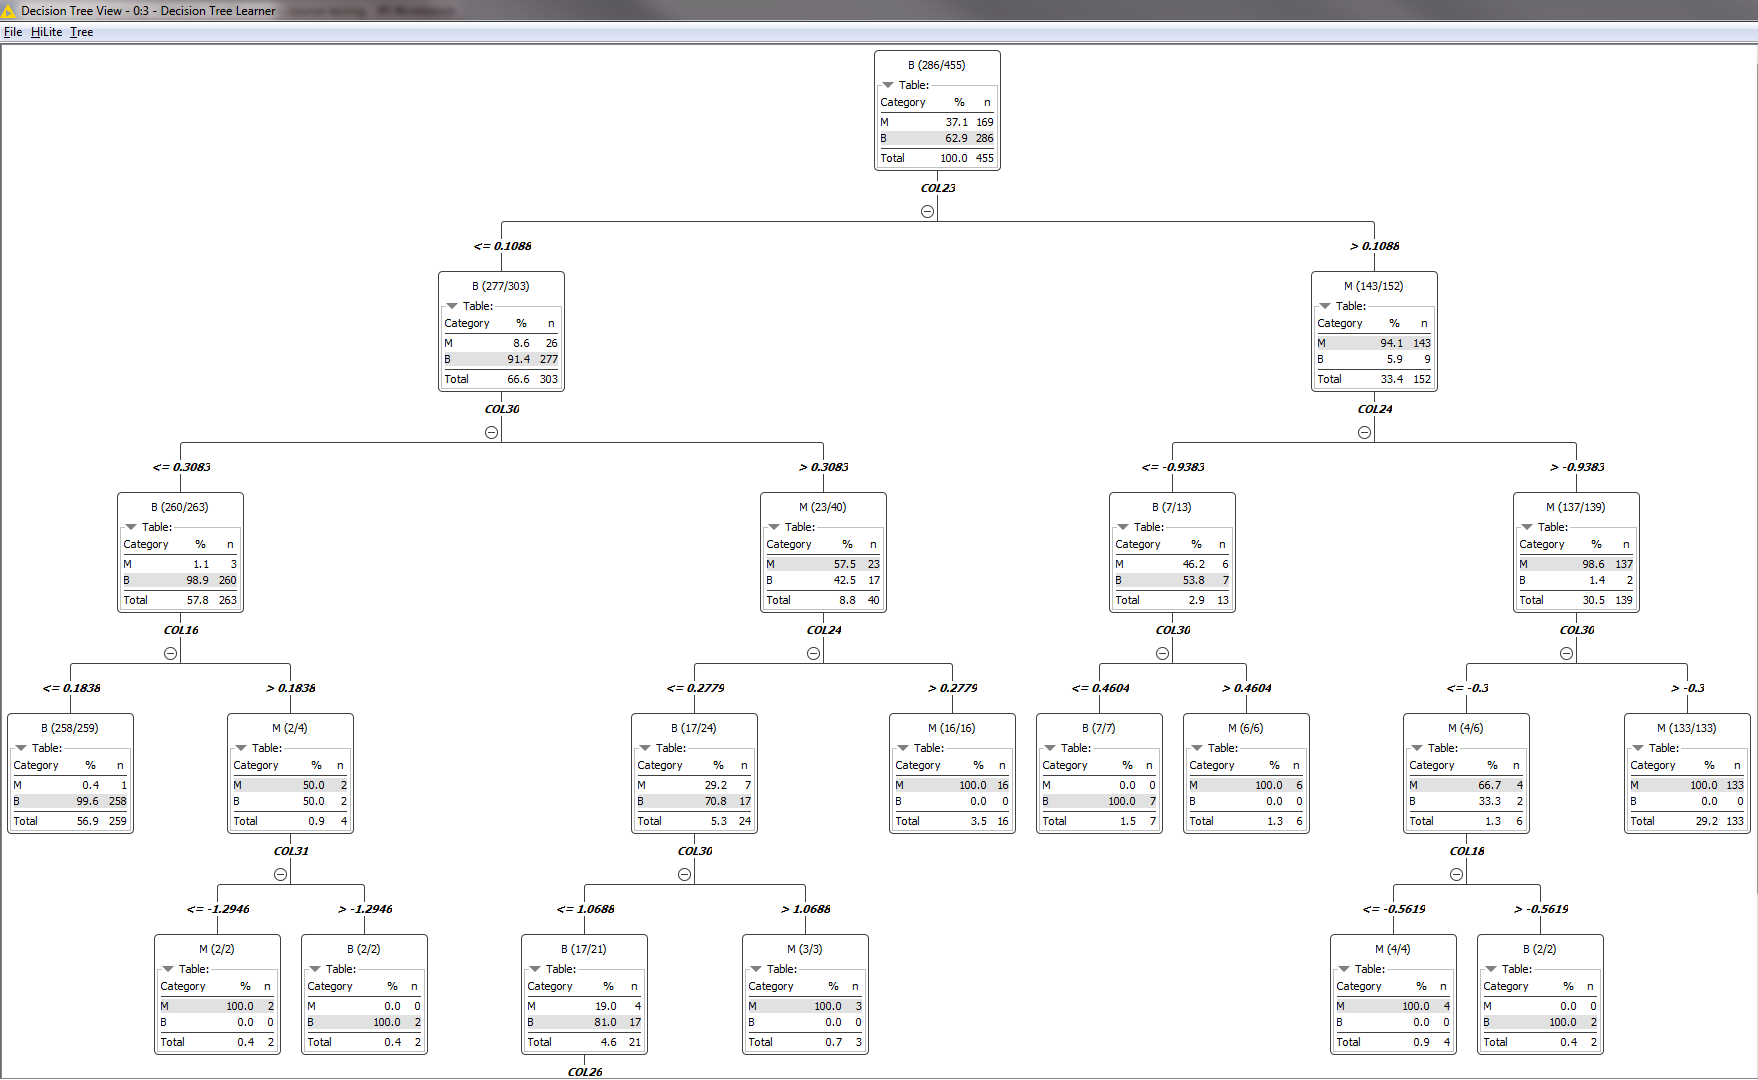Collapse COL30 split under M (137/139)

point(1566,653)
